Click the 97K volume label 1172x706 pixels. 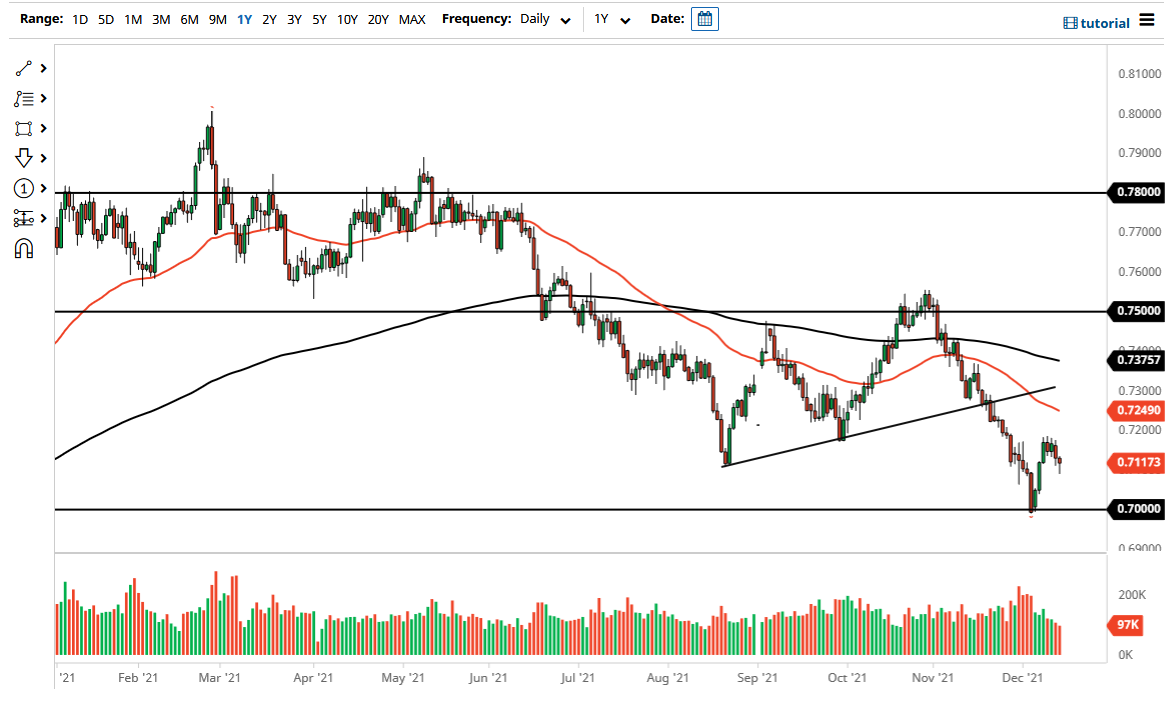pyautogui.click(x=1125, y=626)
